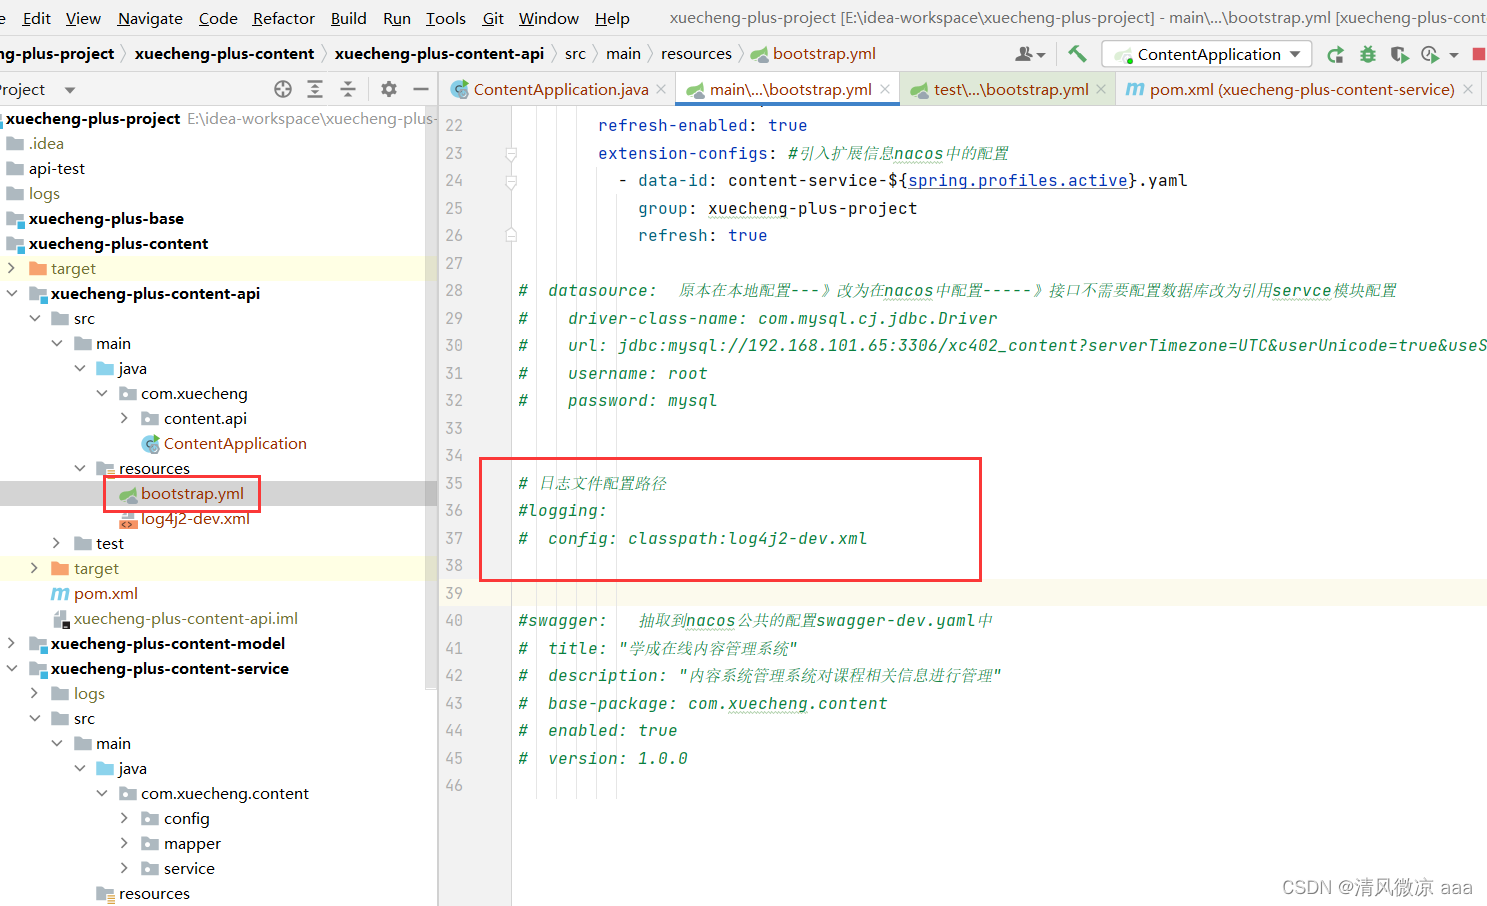Open the Git menu
The width and height of the screenshot is (1487, 906).
pyautogui.click(x=493, y=18)
